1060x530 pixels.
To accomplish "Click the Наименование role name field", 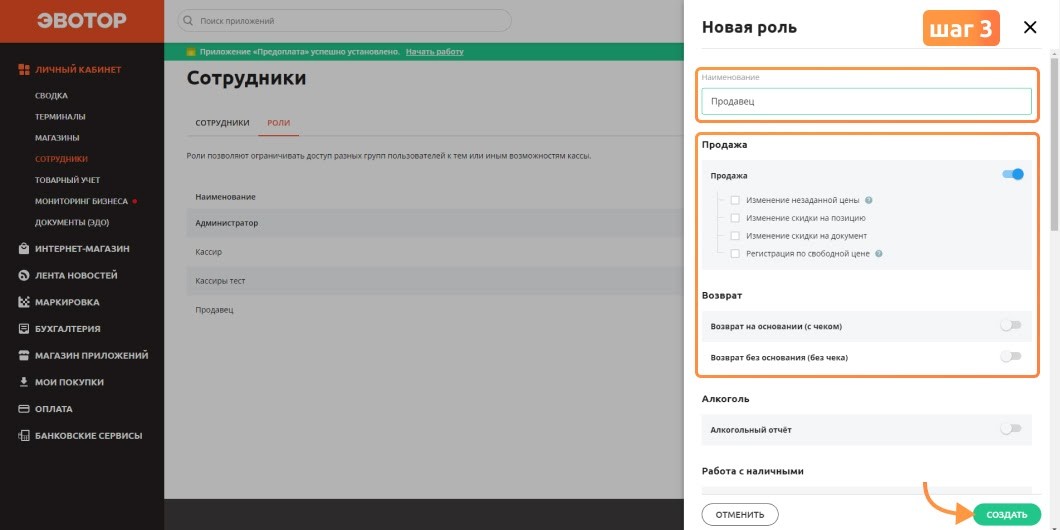I will pyautogui.click(x=867, y=101).
